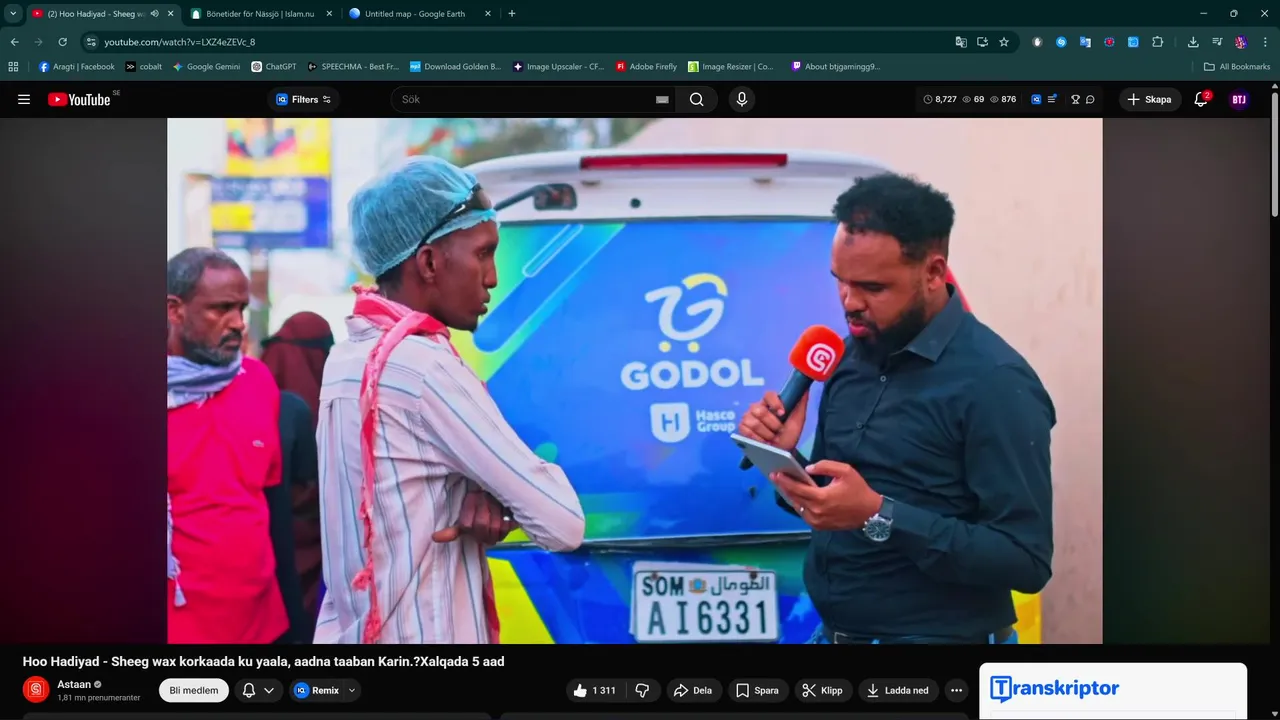Image resolution: width=1280 pixels, height=720 pixels.
Task: Select the Hoo Hadiyad YouTube tab
Action: [x=90, y=14]
